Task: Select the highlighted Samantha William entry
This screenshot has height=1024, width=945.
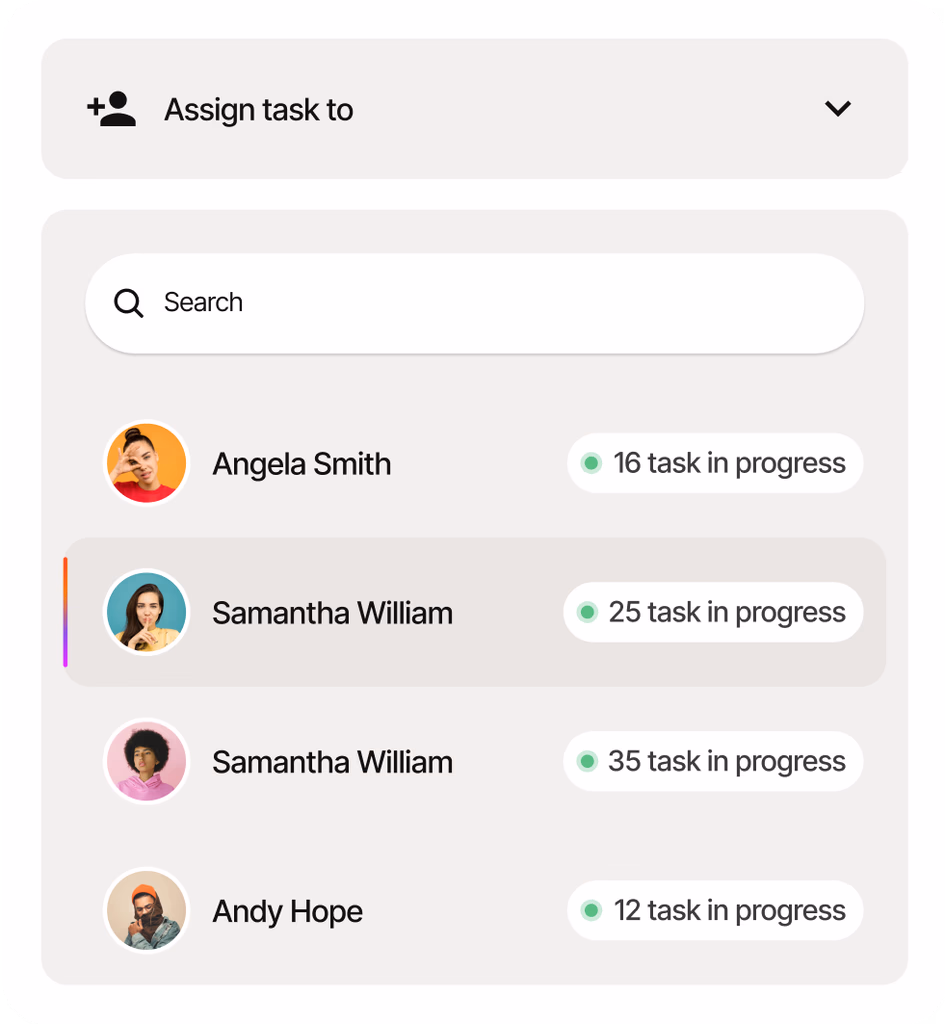Action: pos(332,613)
